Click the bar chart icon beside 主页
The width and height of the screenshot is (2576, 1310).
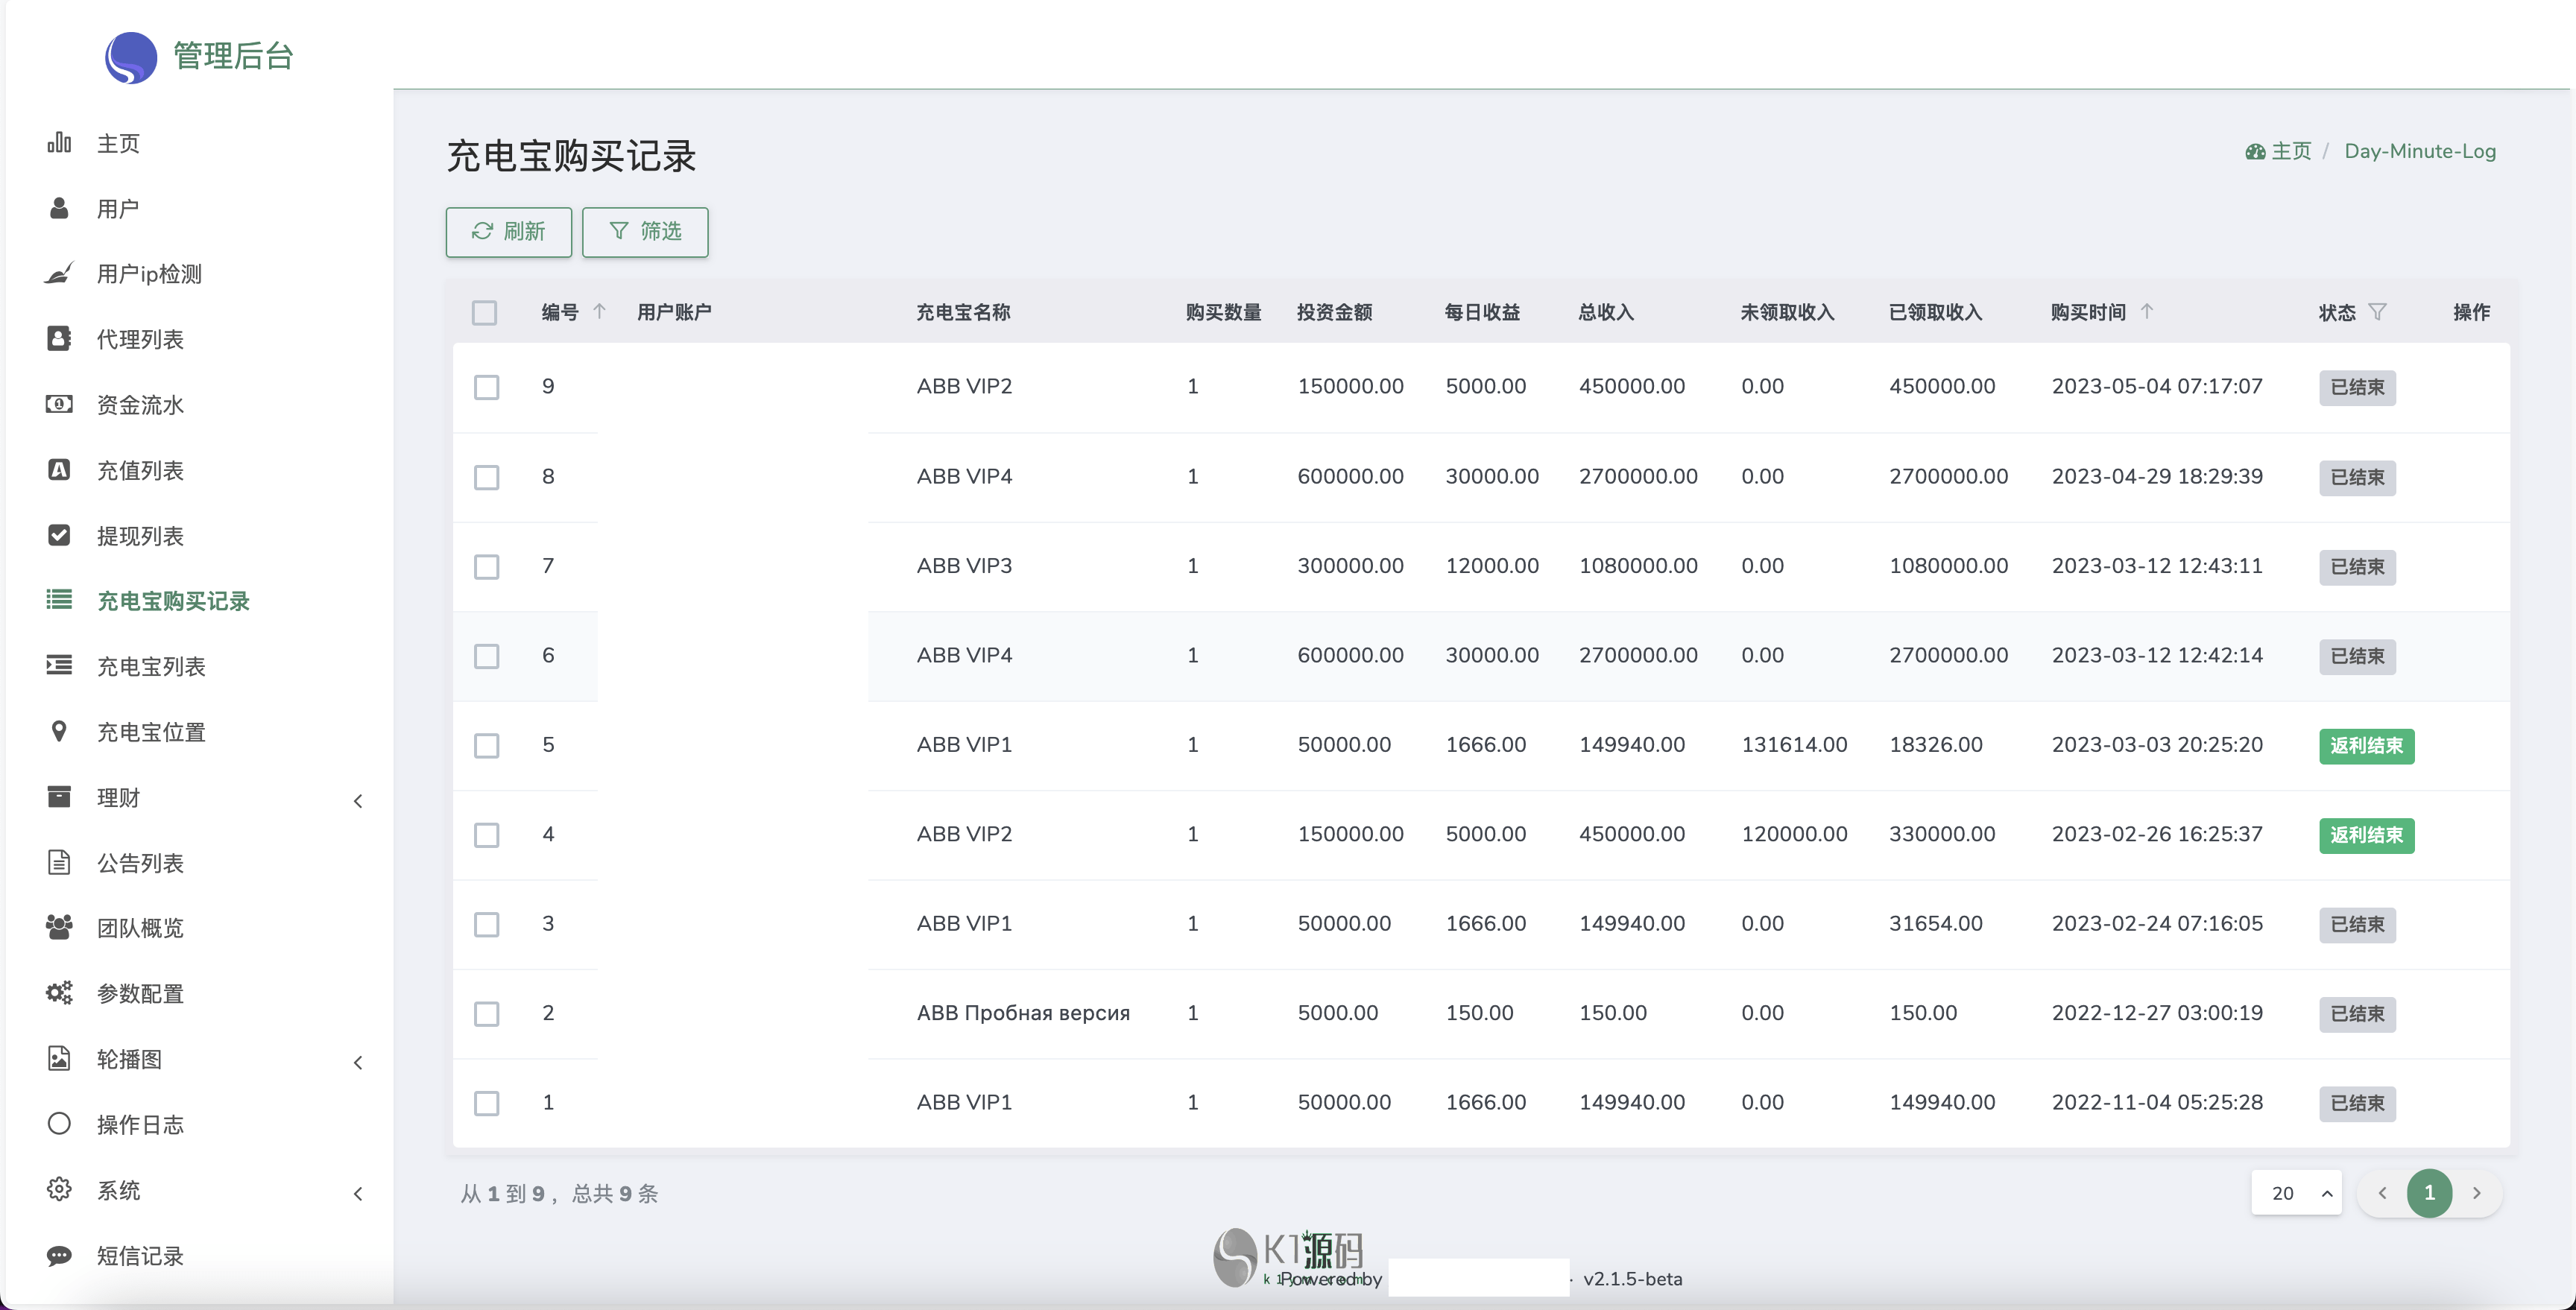(x=59, y=143)
